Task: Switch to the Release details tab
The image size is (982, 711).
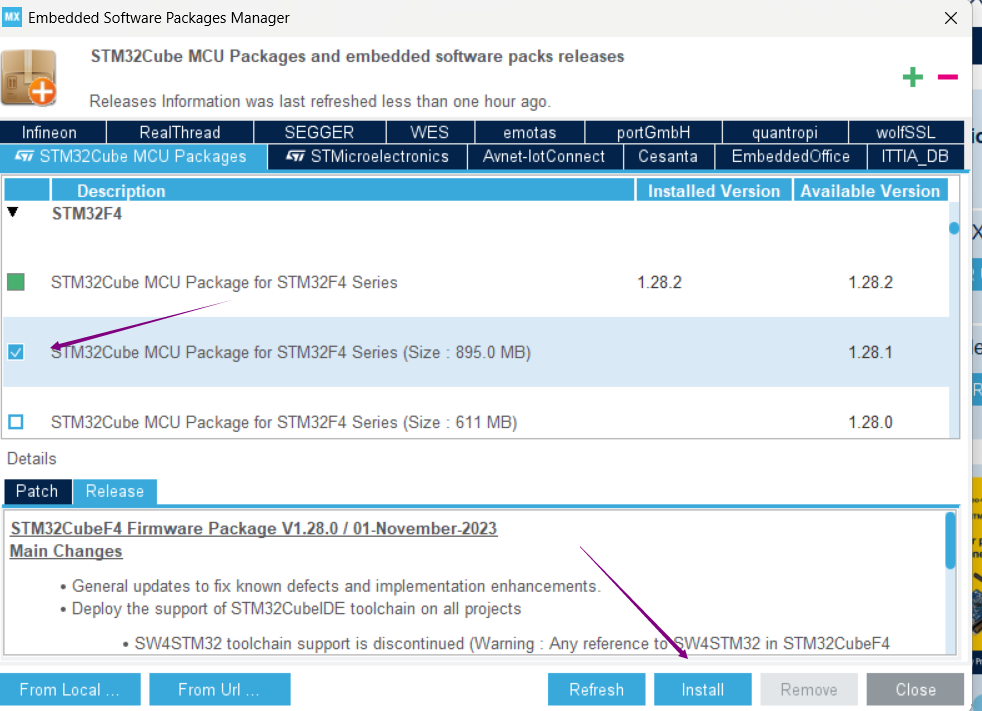Action: (115, 491)
